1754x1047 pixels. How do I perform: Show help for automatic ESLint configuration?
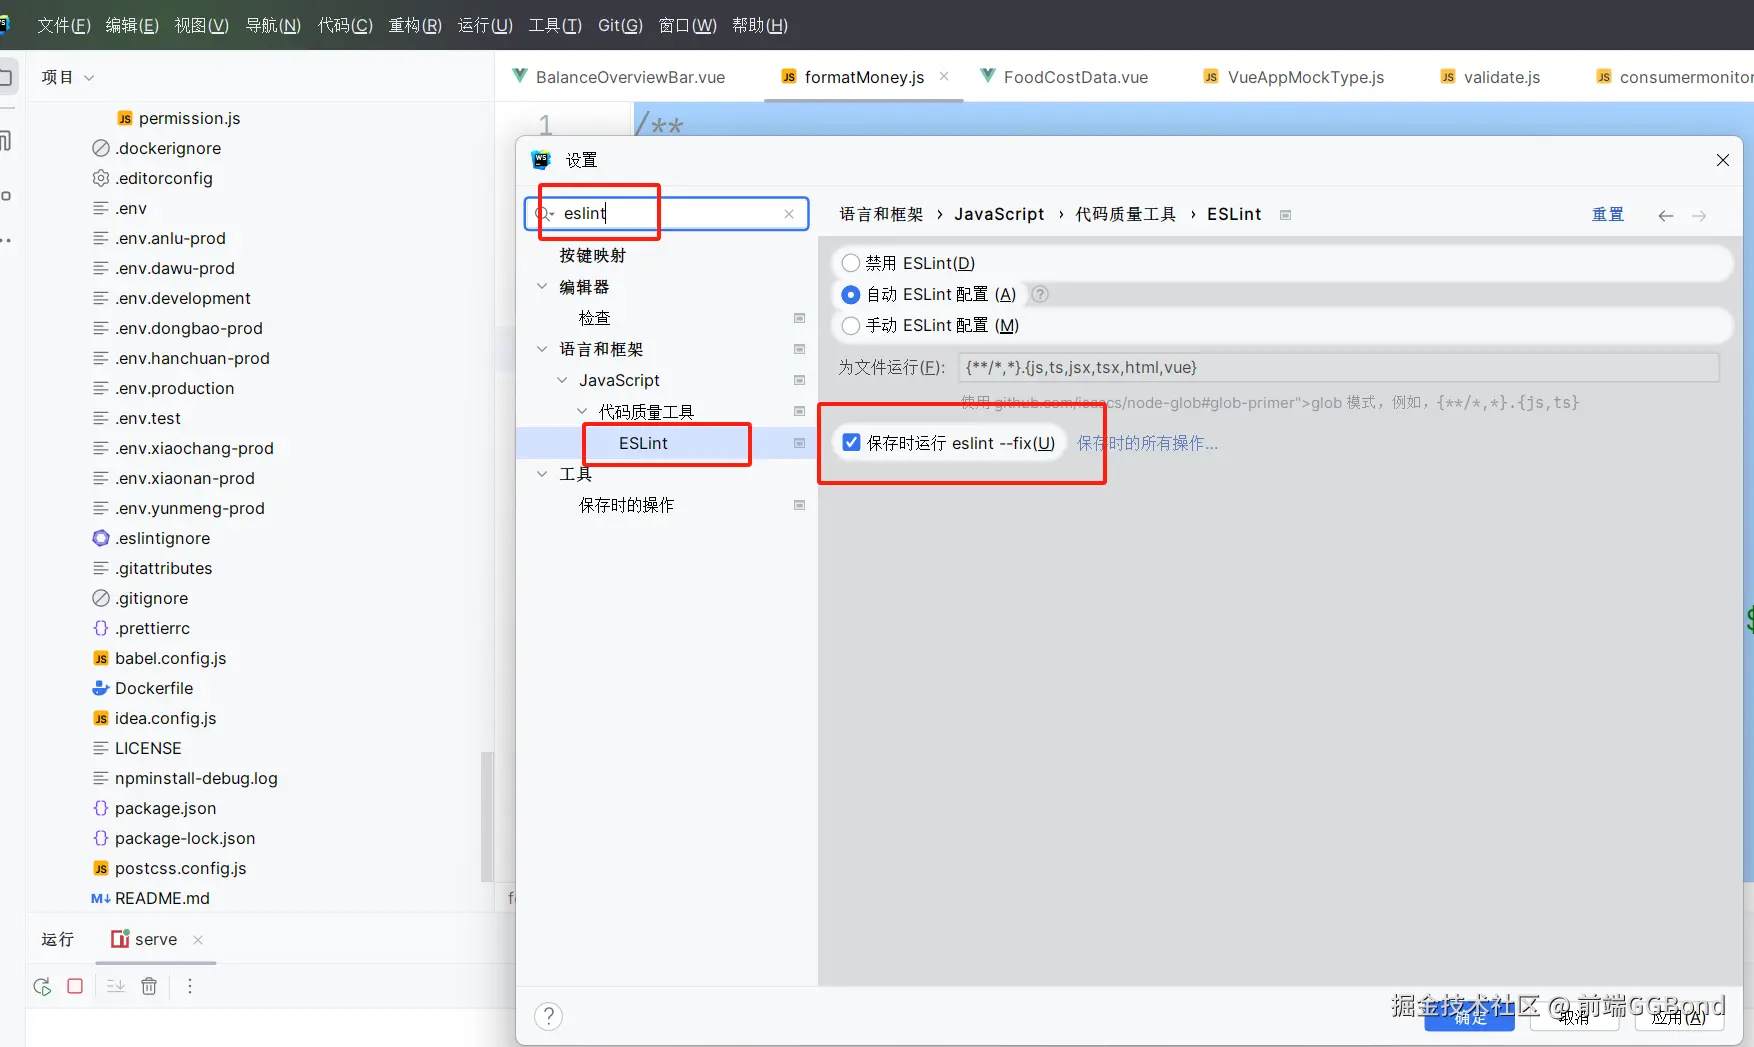tap(1040, 294)
